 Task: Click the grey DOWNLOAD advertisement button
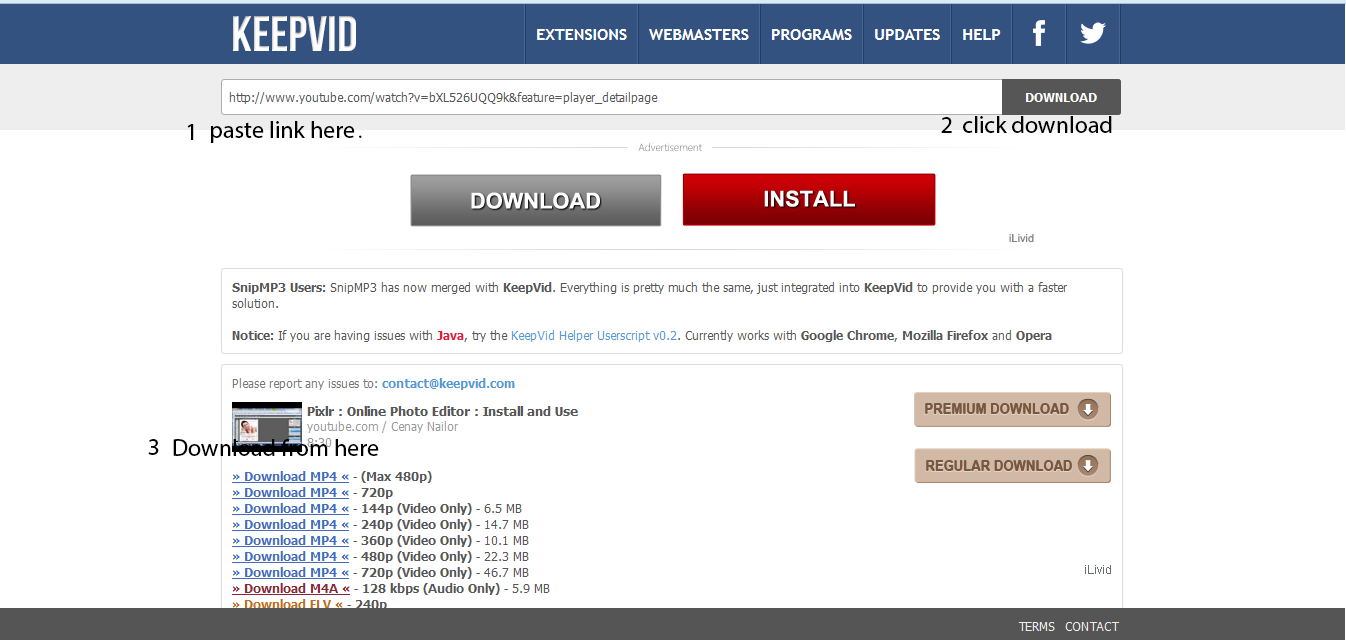pos(535,200)
